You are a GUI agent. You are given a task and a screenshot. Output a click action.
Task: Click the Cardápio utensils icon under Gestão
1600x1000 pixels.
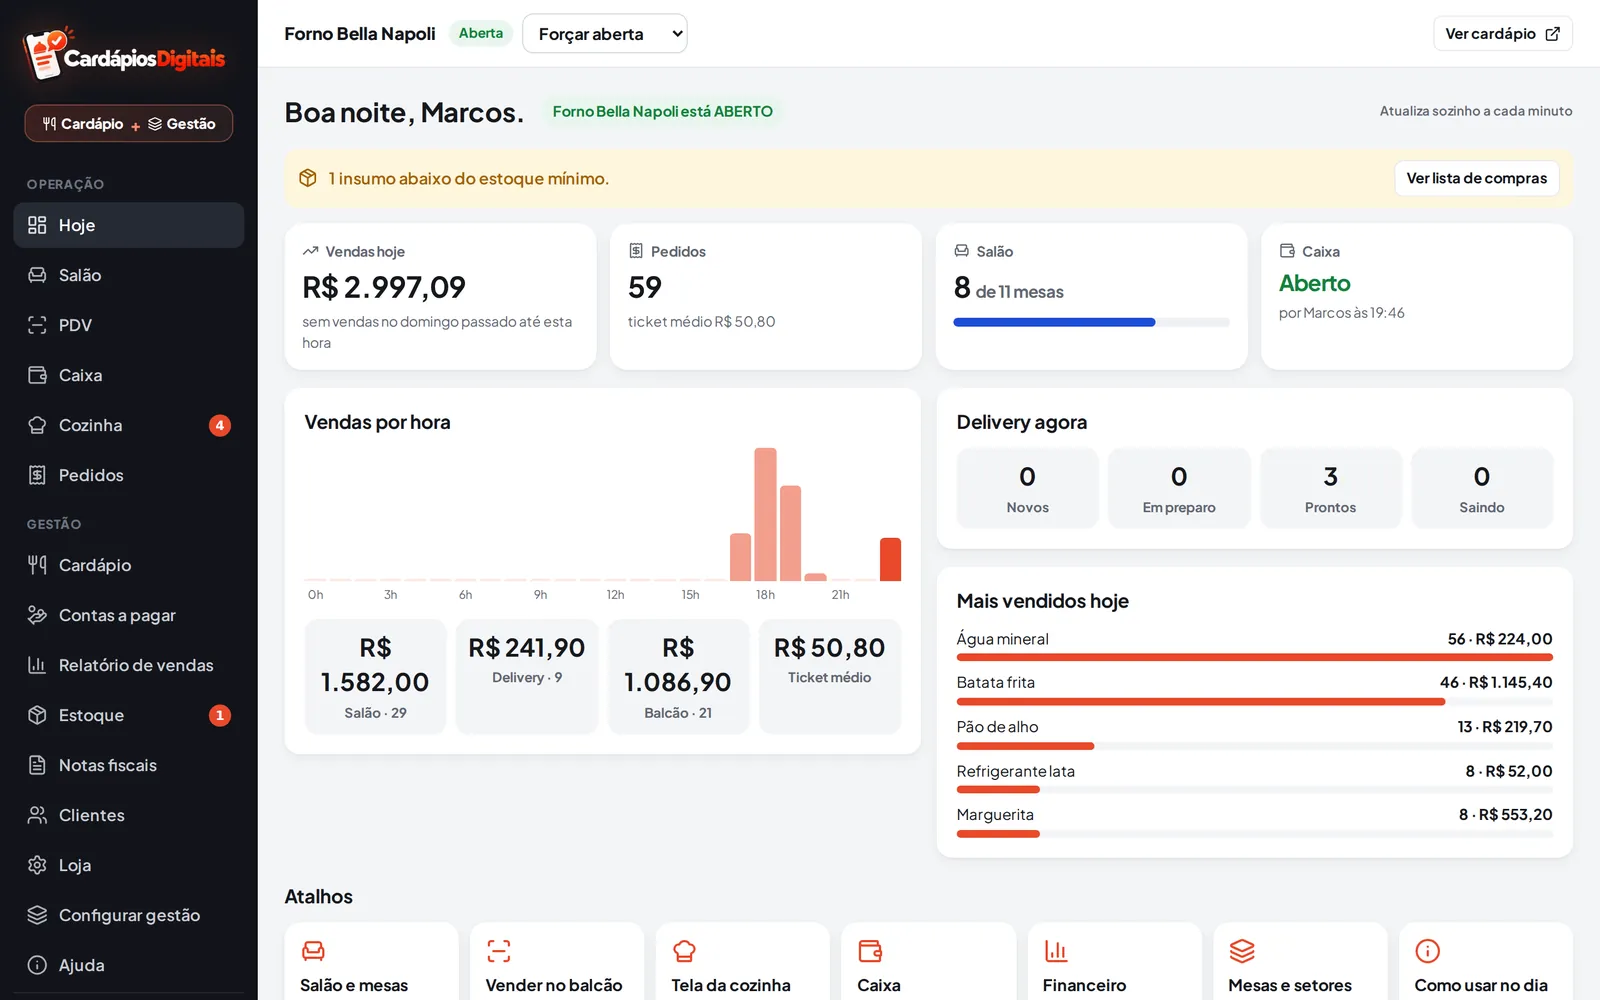37,565
